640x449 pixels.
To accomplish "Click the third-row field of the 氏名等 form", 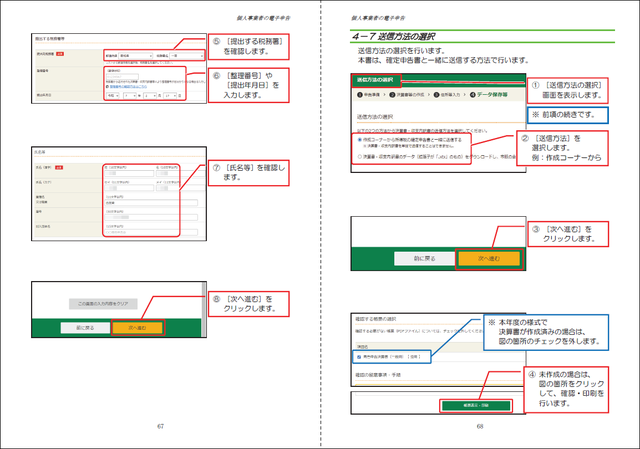I will 151,203.
